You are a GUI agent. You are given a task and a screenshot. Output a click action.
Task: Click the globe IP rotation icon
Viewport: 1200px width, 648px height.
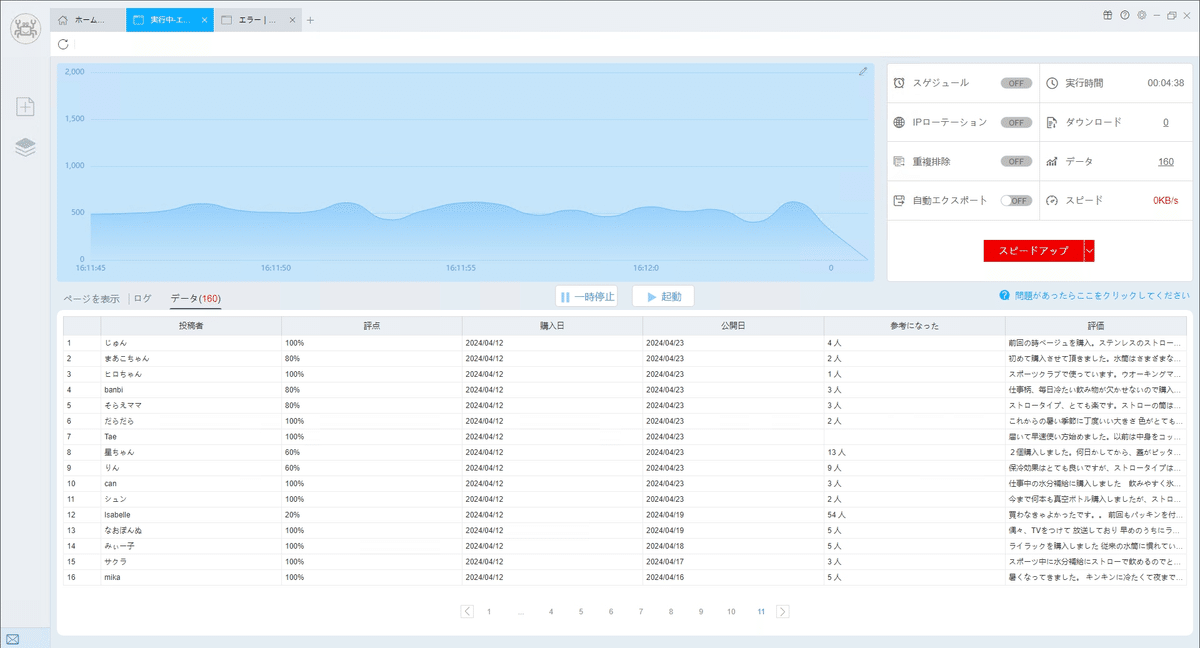point(899,122)
